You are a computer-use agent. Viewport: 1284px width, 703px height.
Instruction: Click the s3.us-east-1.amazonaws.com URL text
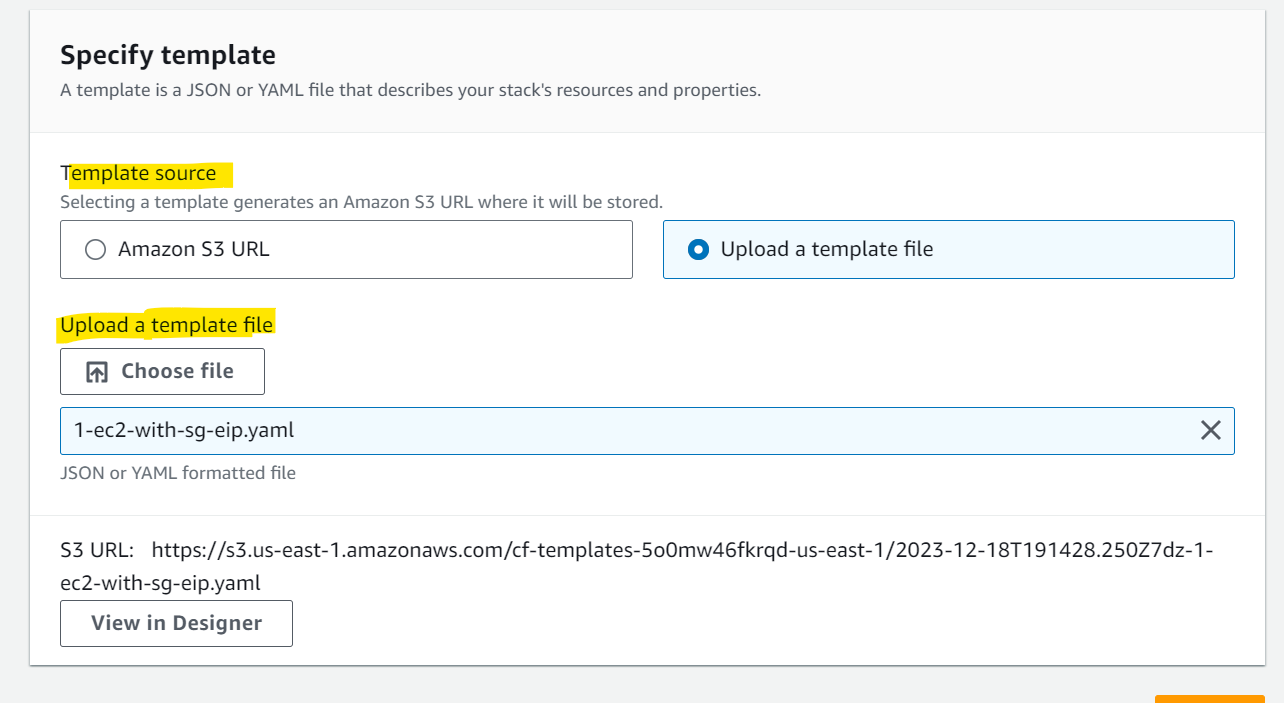(x=683, y=551)
